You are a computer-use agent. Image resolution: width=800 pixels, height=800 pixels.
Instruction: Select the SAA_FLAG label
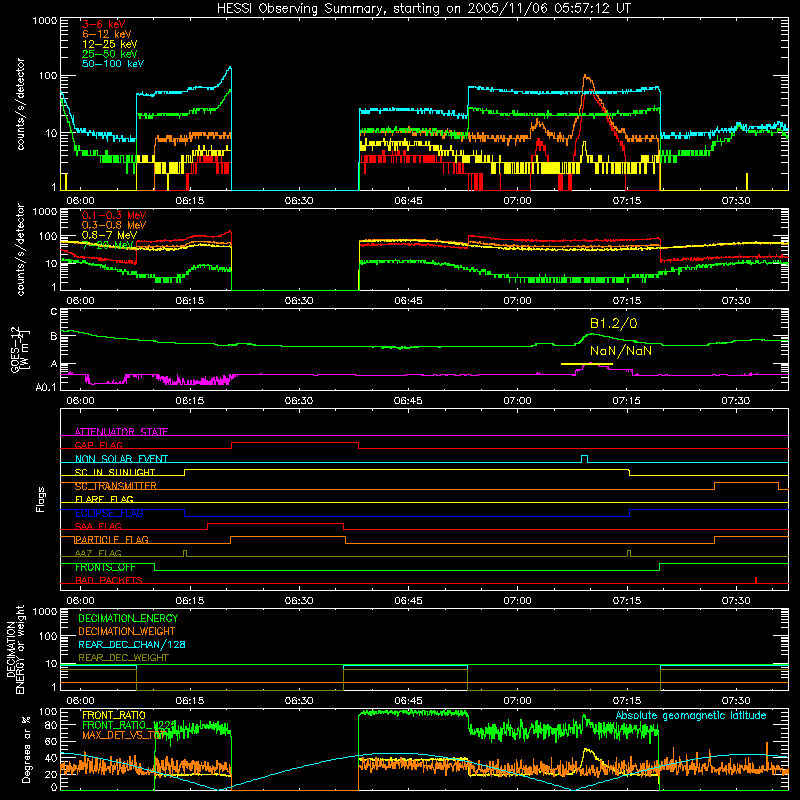click(98, 526)
